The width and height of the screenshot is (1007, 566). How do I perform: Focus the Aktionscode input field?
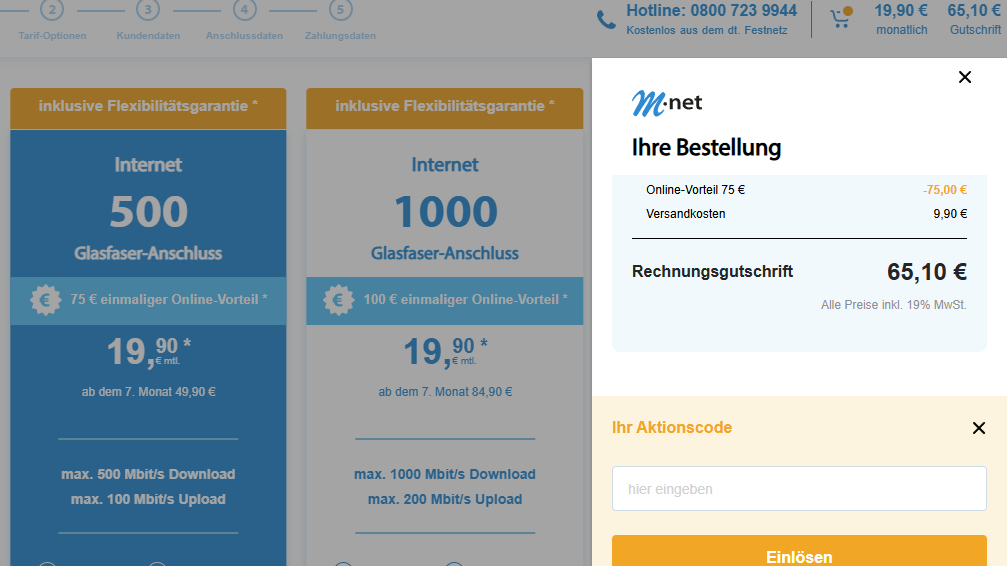(x=799, y=489)
